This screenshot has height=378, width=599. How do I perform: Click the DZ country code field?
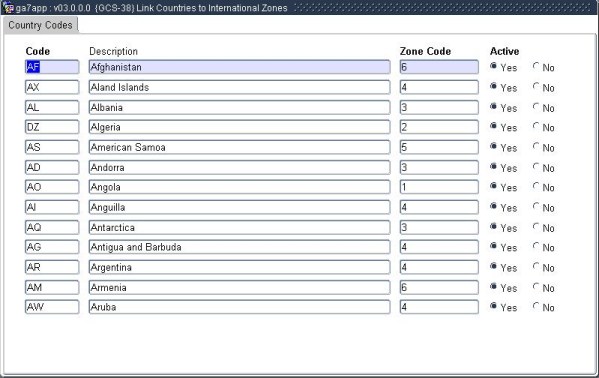point(52,127)
